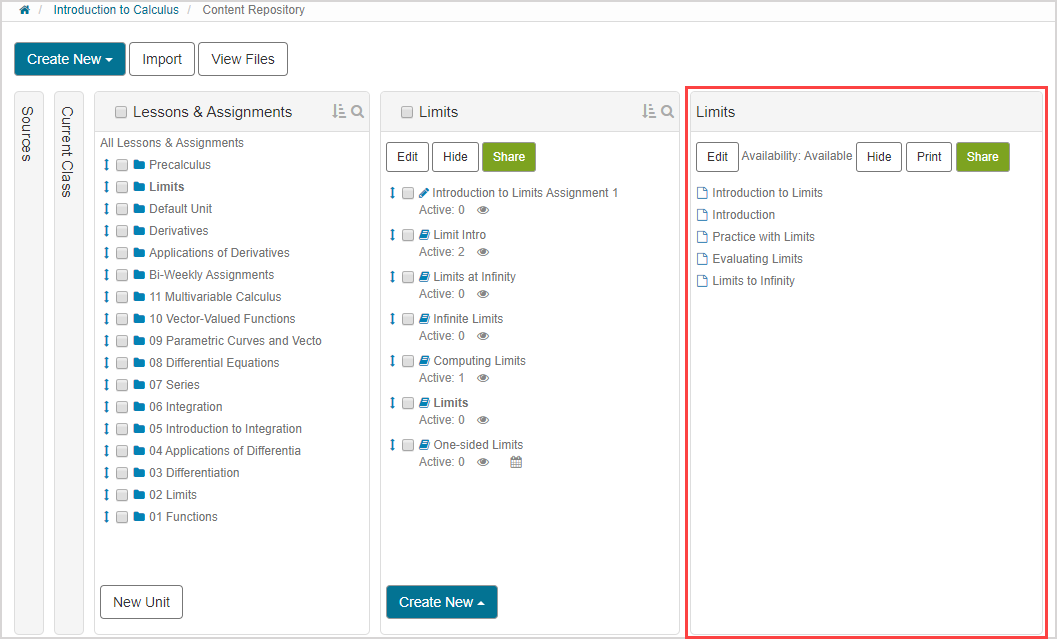Click search icon in Lessons & Assignments header
The image size is (1057, 639).
[357, 112]
